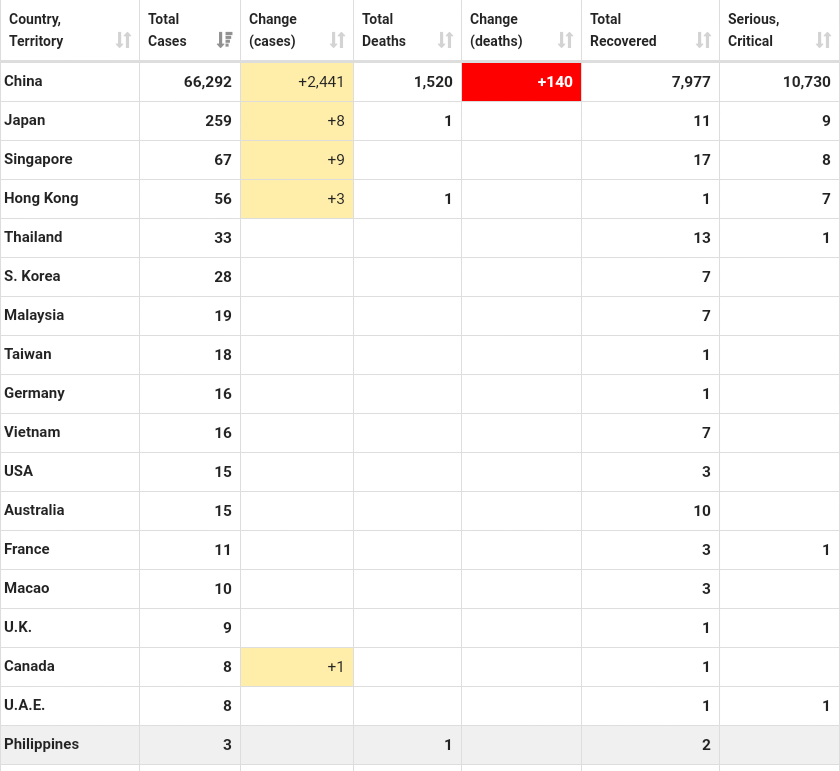Screen dimensions: 840x771
Task: Open the Japan country entry
Action: click(x=24, y=120)
